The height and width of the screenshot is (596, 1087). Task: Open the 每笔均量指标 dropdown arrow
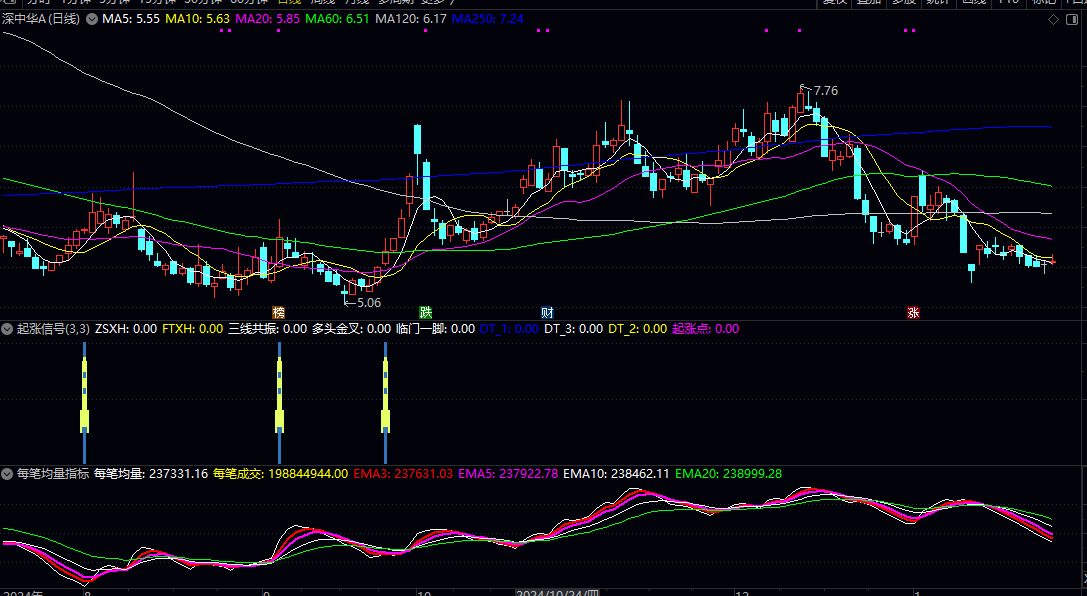click(x=7, y=473)
